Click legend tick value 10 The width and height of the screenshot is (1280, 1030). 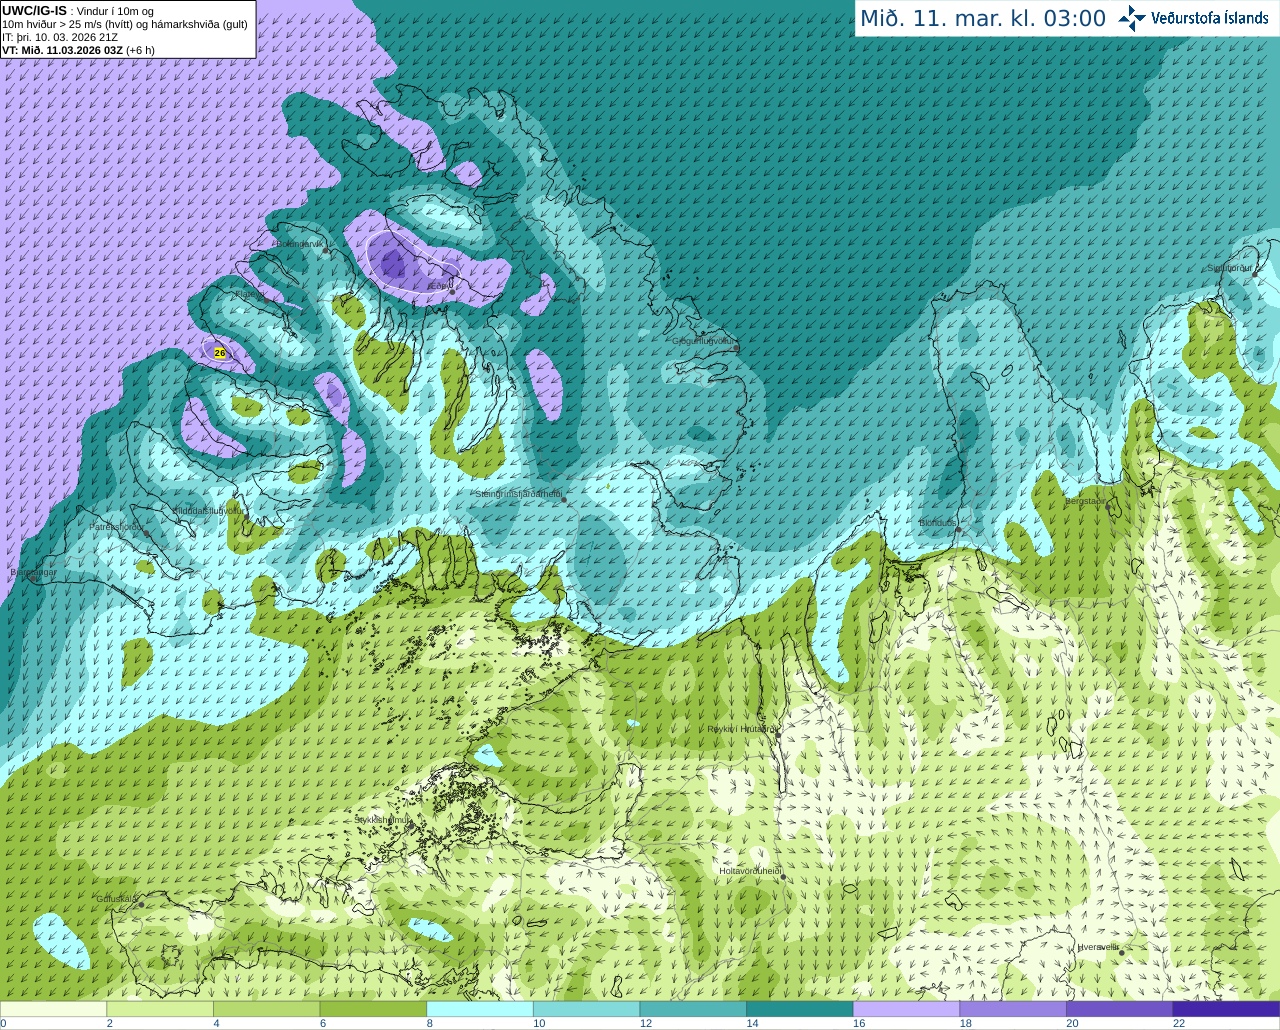539,1023
